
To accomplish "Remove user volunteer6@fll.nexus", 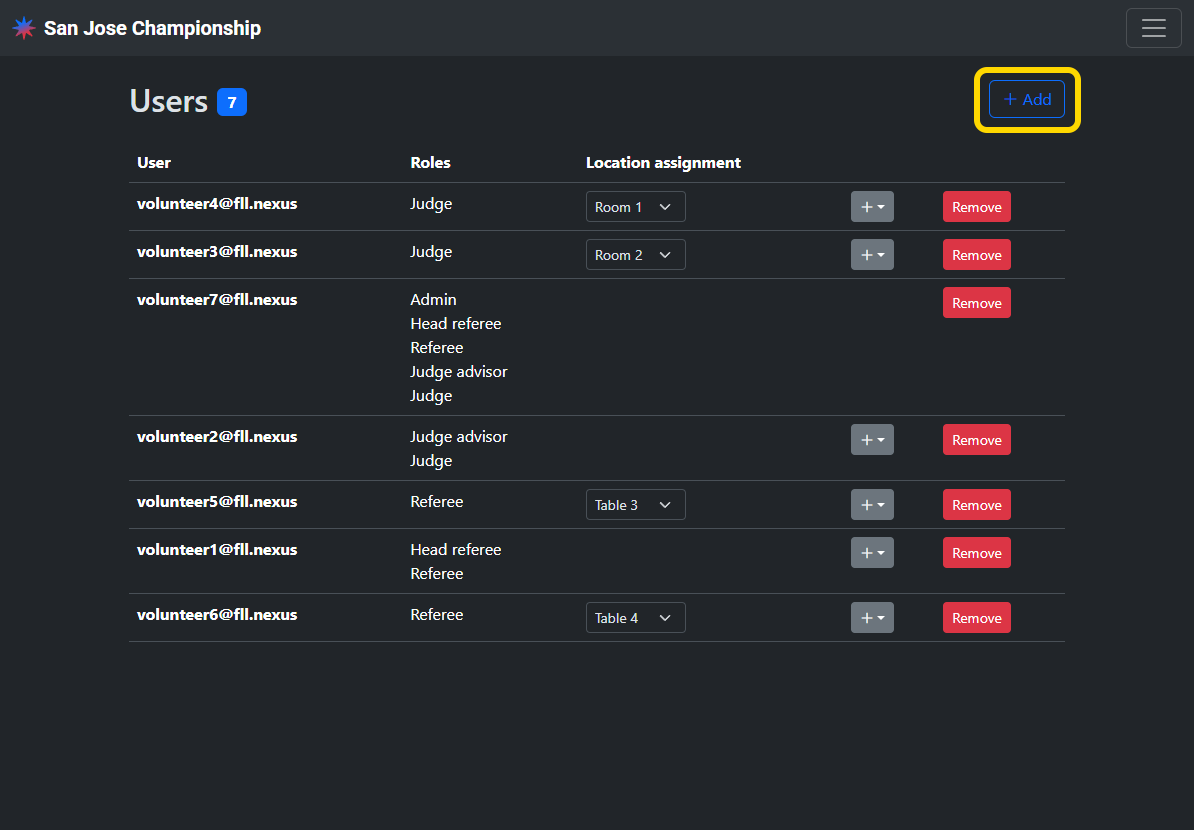I will click(976, 618).
